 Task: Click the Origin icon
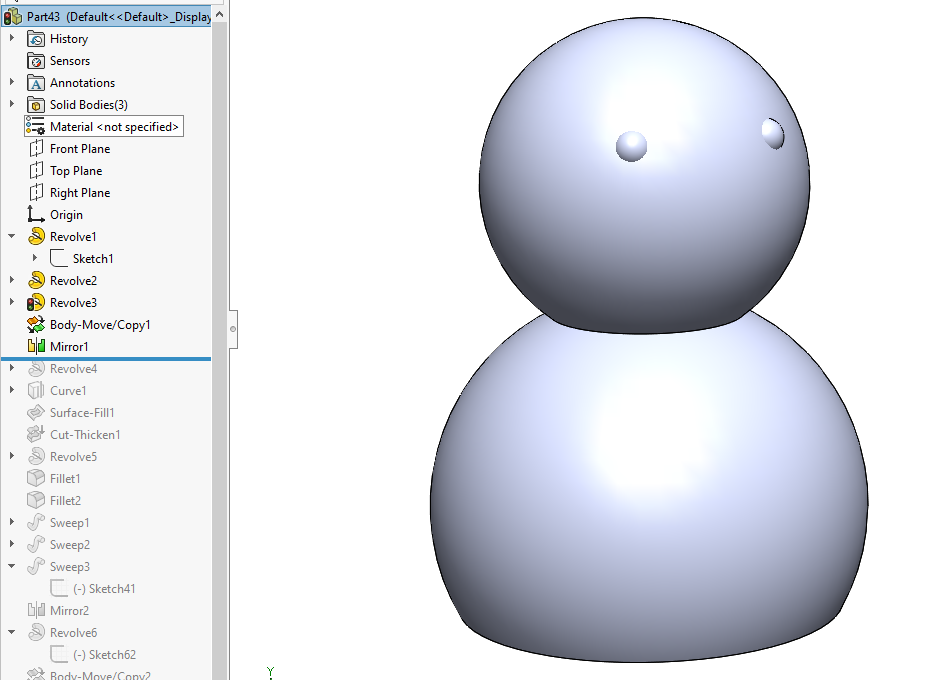point(36,215)
